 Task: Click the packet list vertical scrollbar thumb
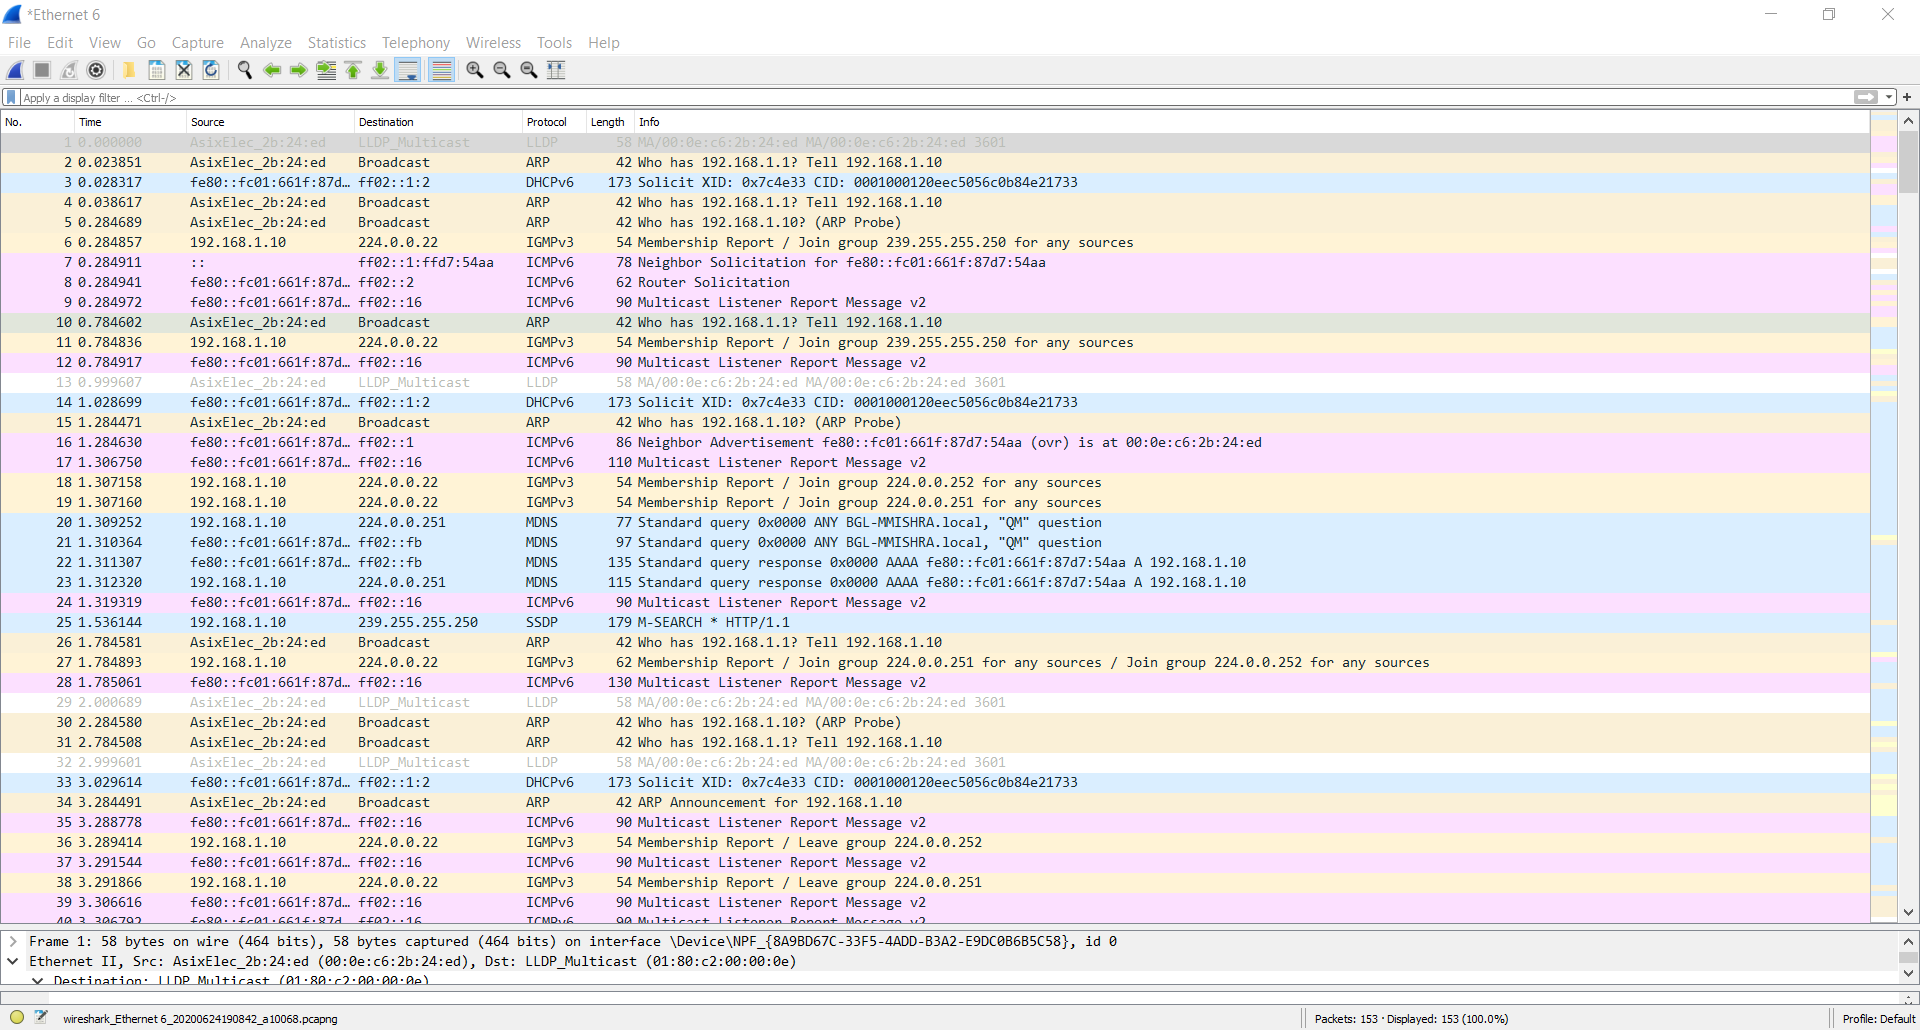click(x=1908, y=162)
